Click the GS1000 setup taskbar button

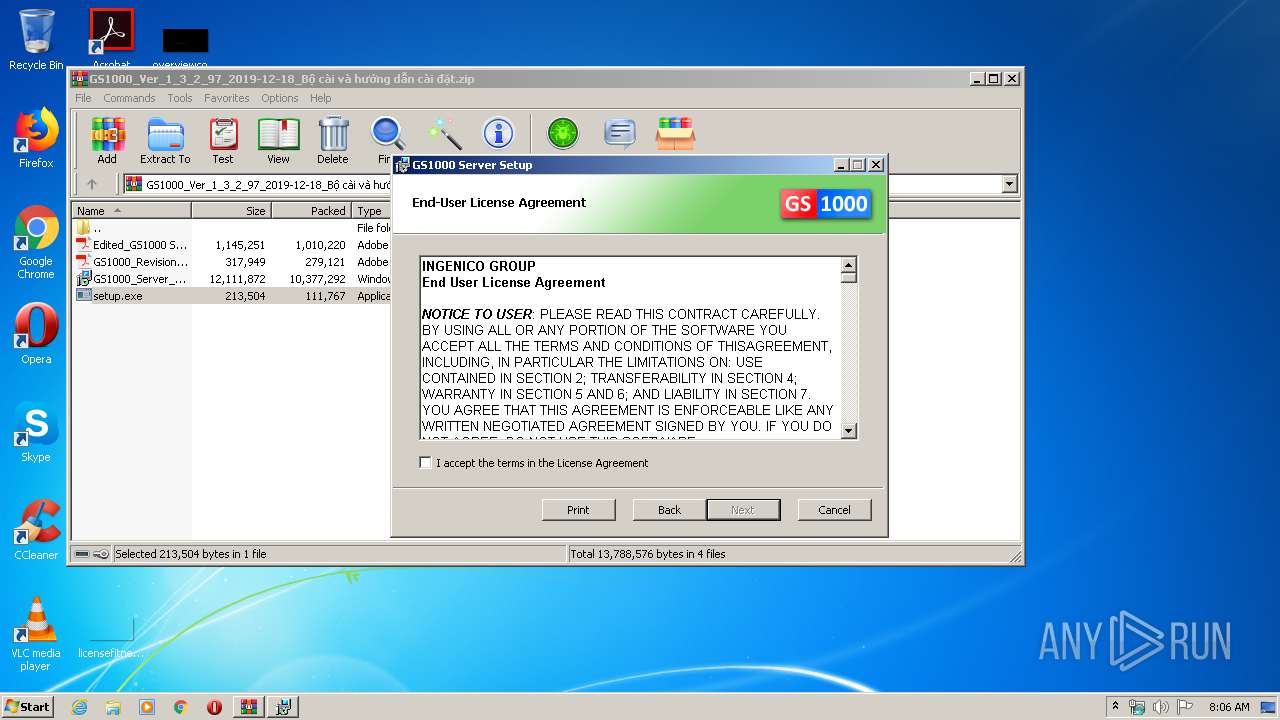click(x=283, y=707)
